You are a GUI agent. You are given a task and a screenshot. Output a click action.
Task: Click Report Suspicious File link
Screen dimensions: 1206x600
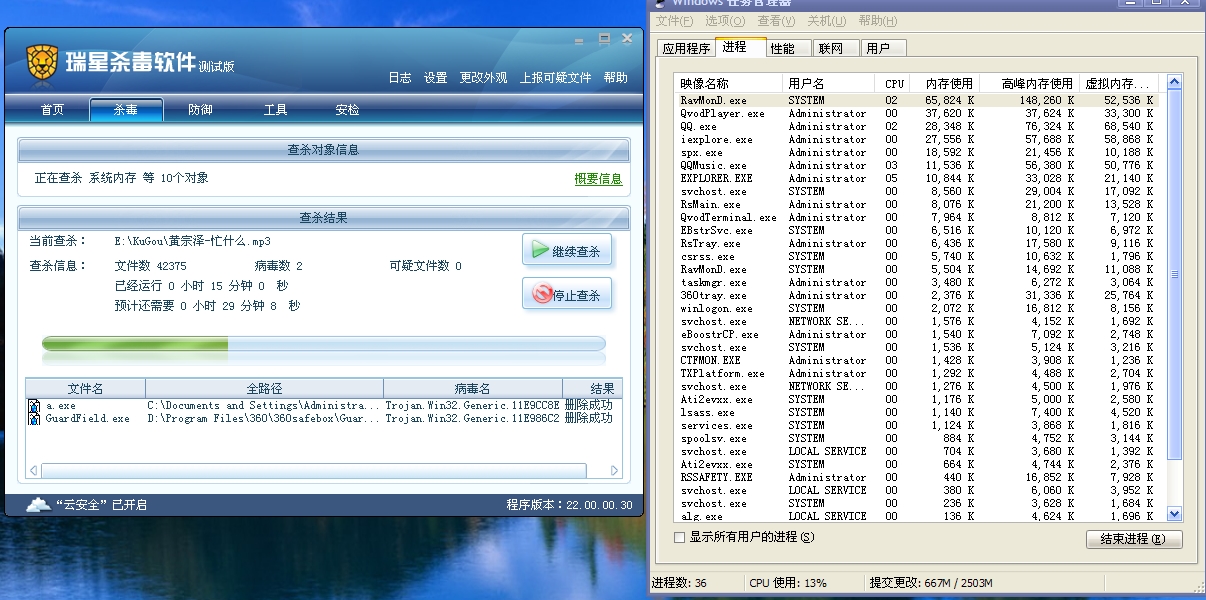pyautogui.click(x=555, y=78)
